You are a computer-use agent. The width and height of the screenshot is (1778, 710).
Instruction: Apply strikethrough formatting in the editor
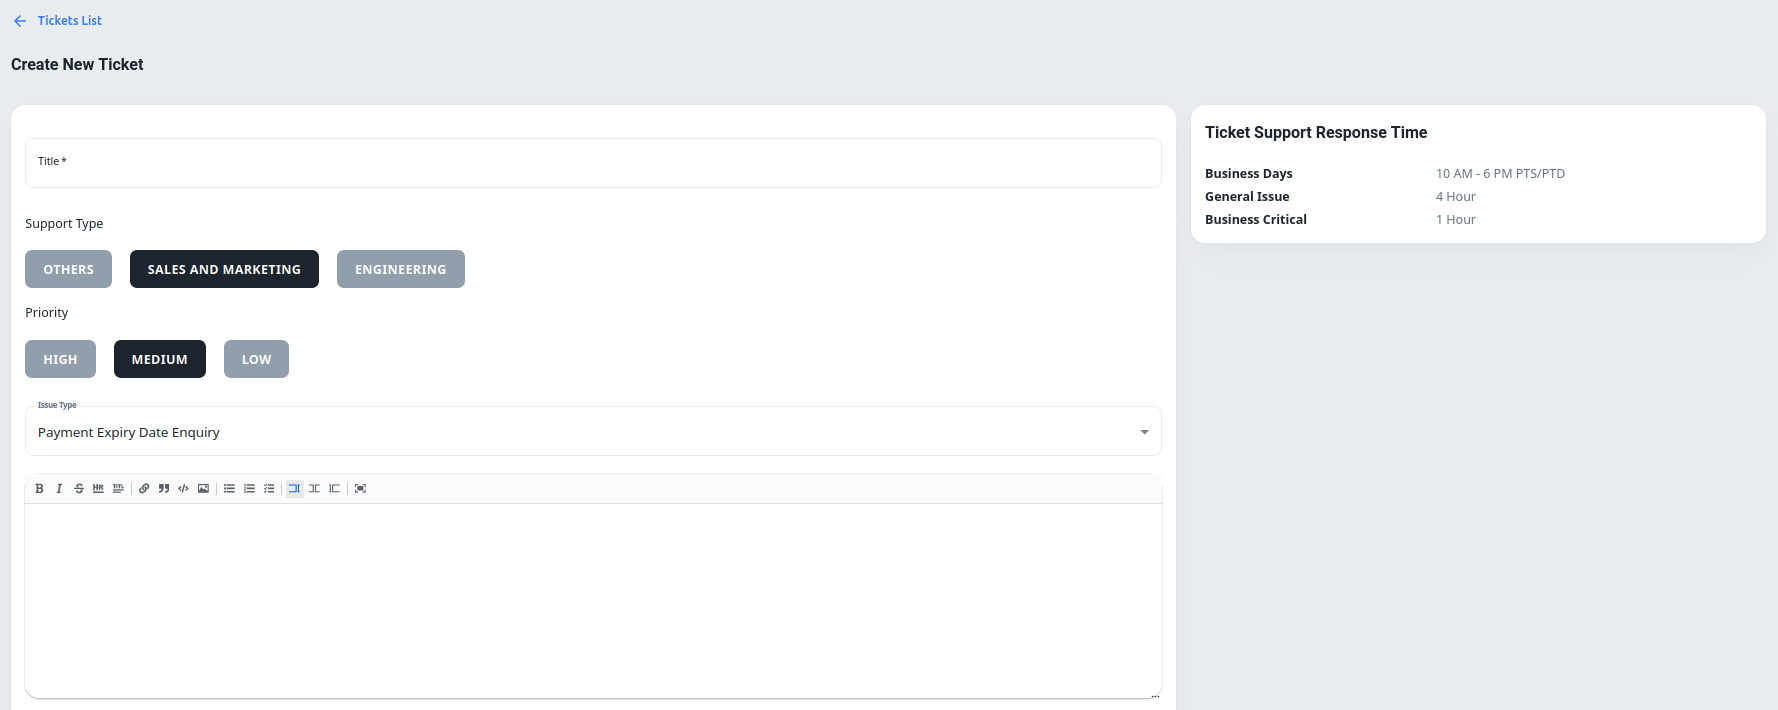pos(79,489)
